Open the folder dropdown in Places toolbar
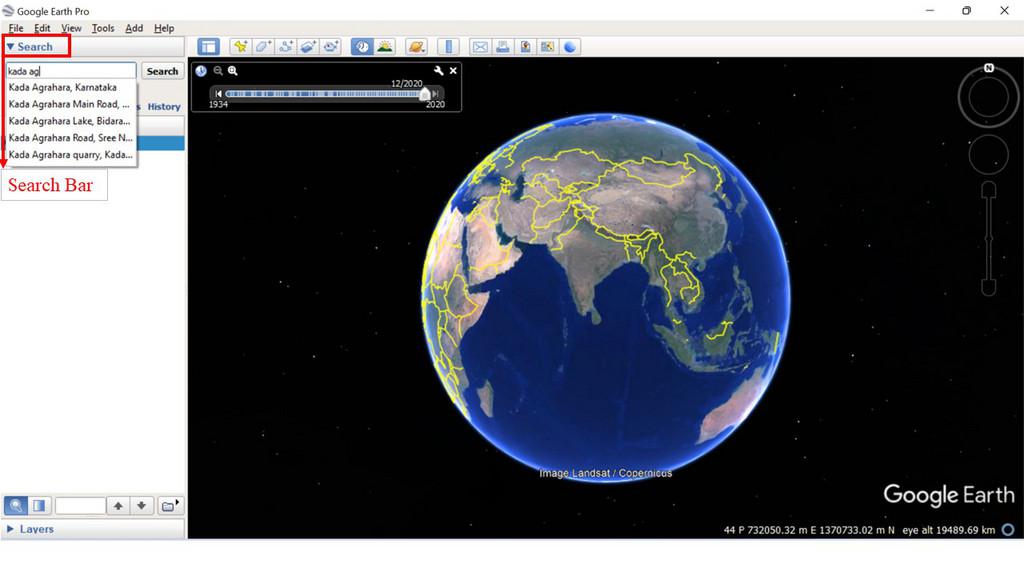 pos(171,506)
